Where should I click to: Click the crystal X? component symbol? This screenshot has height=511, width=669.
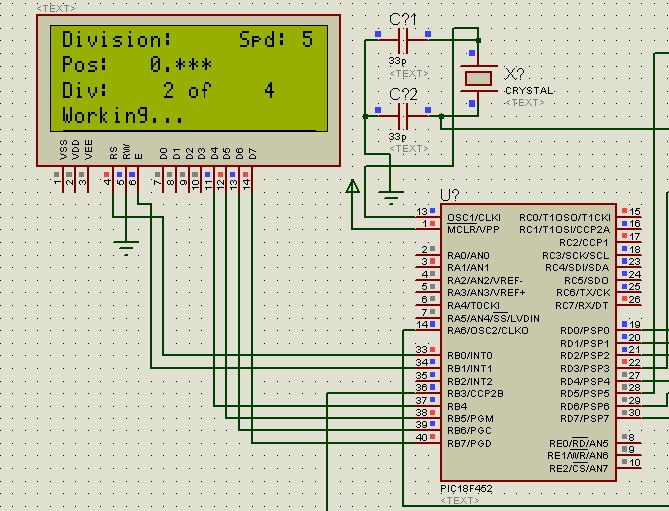[x=479, y=77]
